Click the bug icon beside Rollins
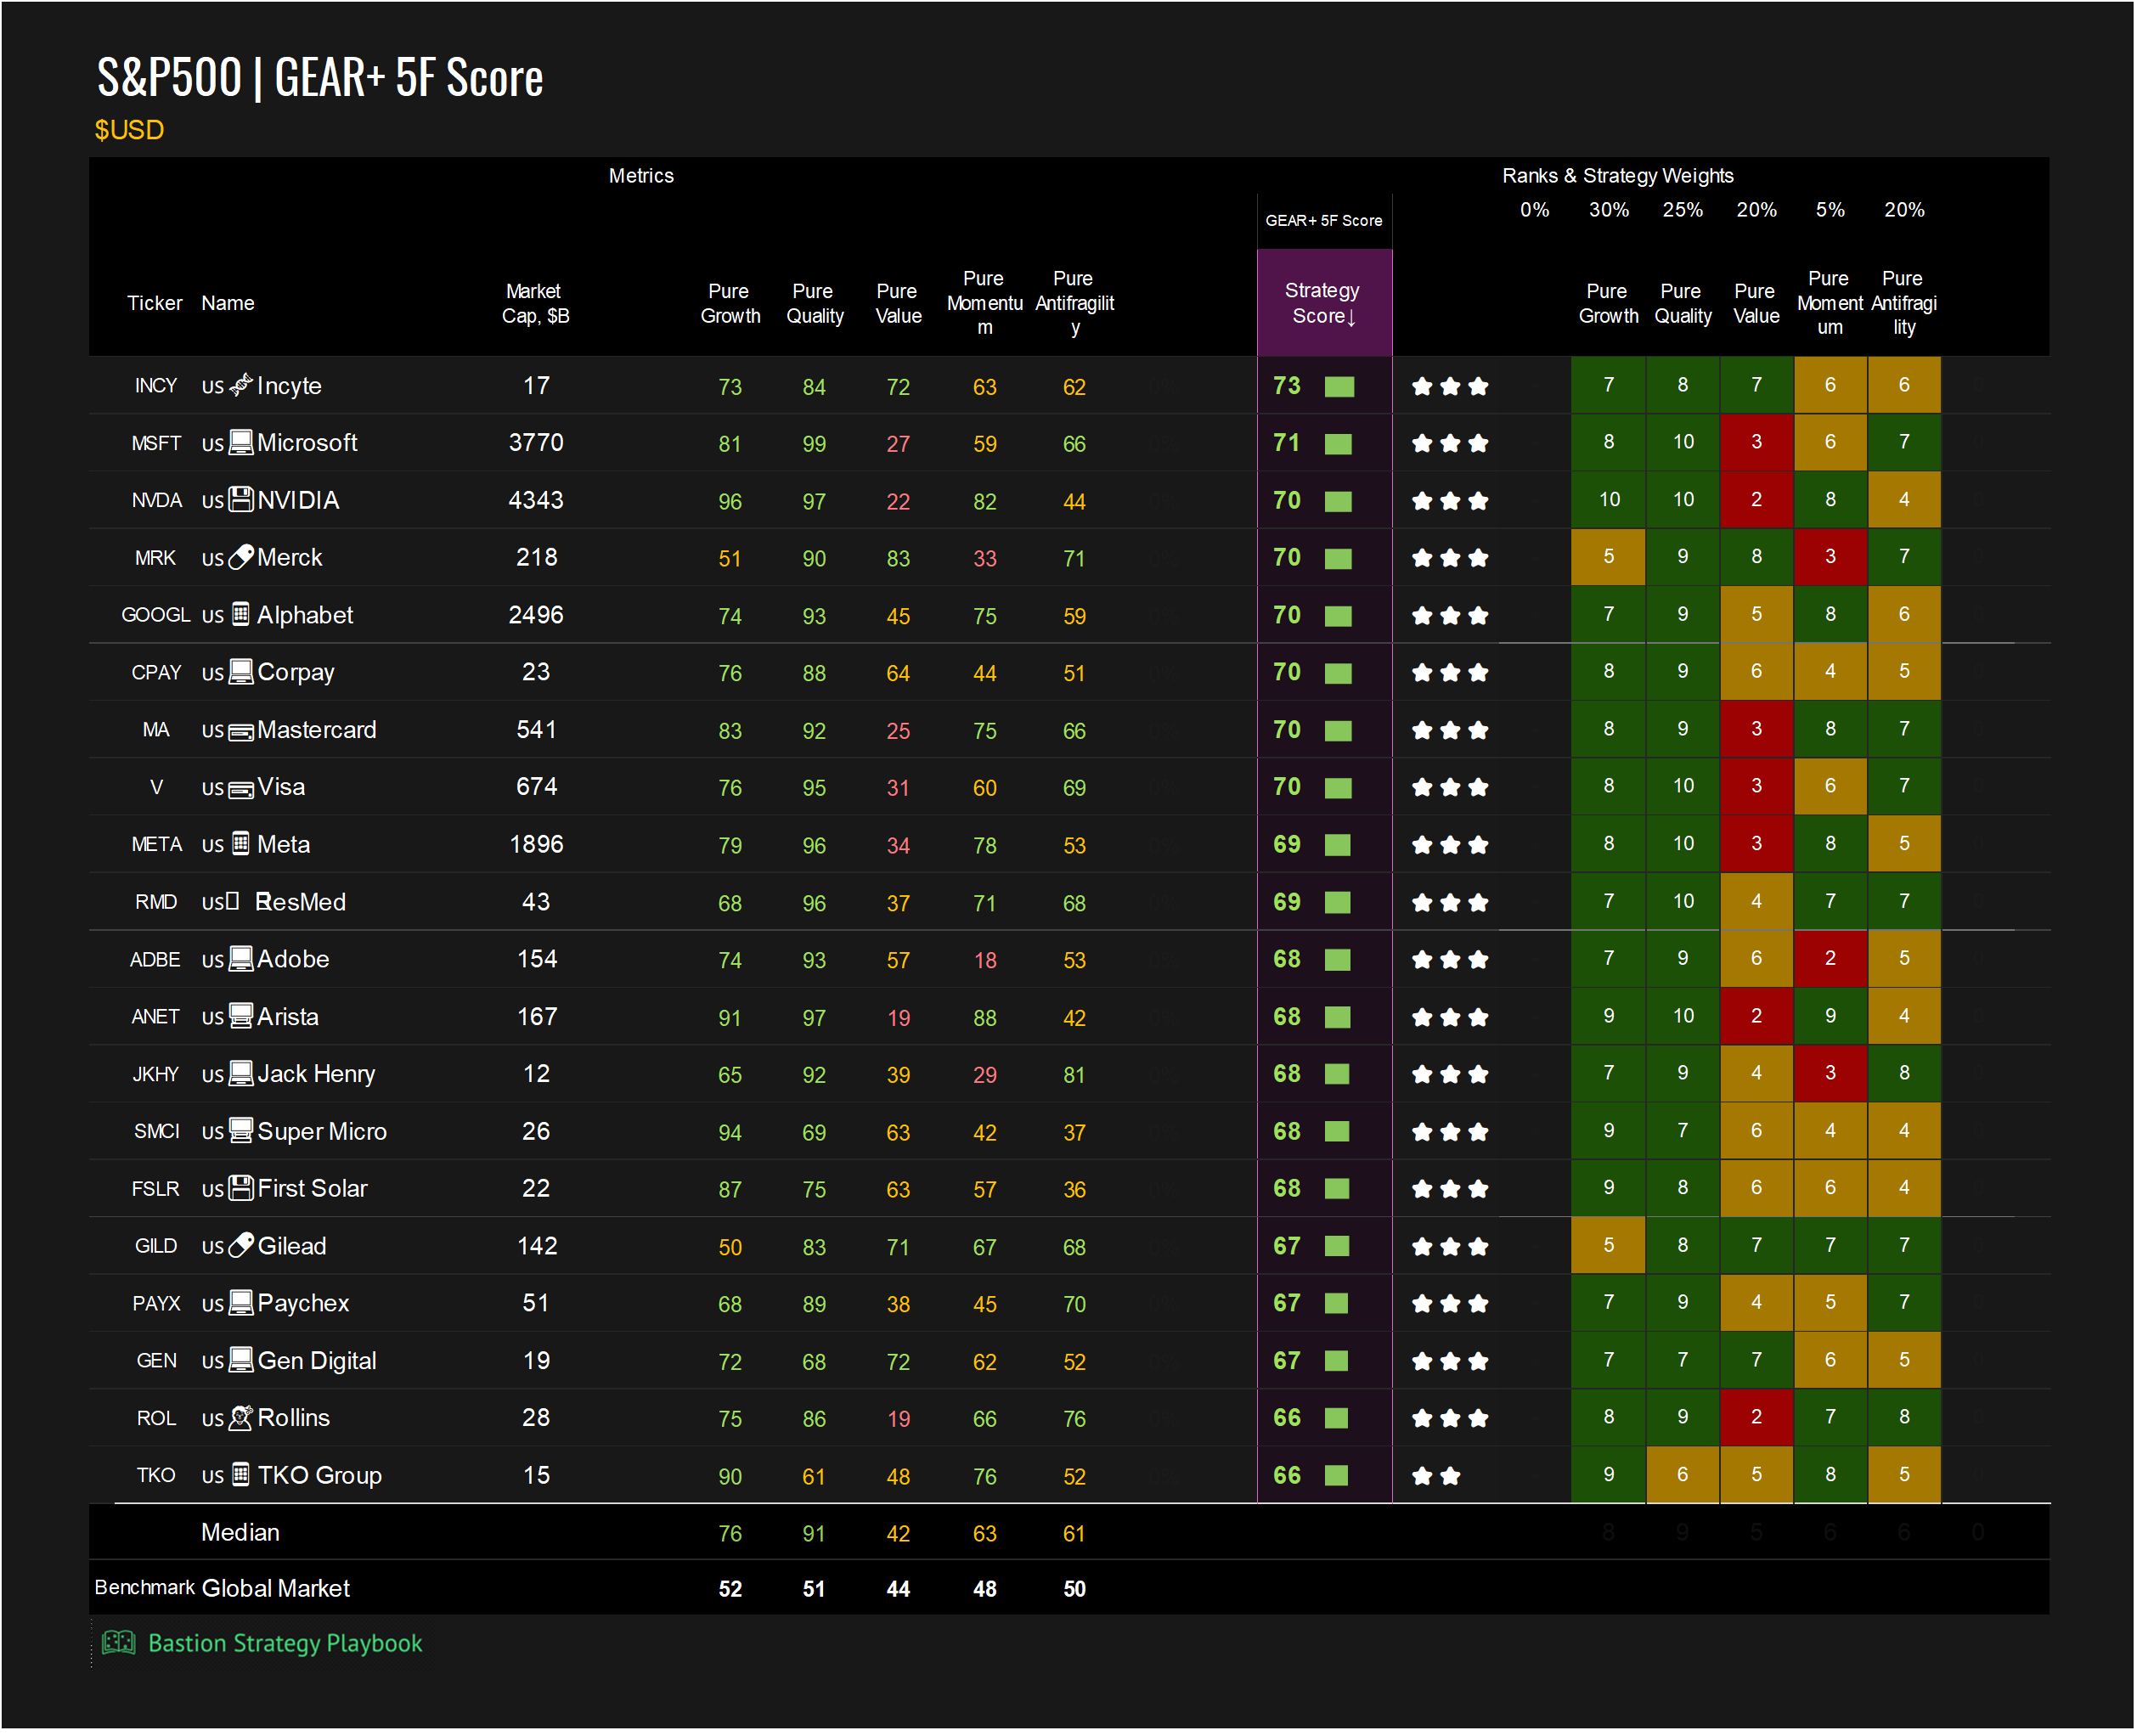 coord(241,1417)
